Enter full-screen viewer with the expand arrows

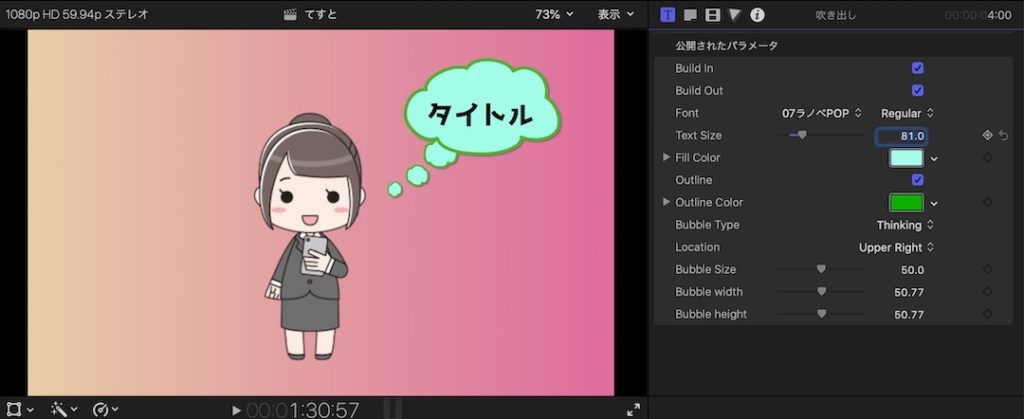pos(633,410)
